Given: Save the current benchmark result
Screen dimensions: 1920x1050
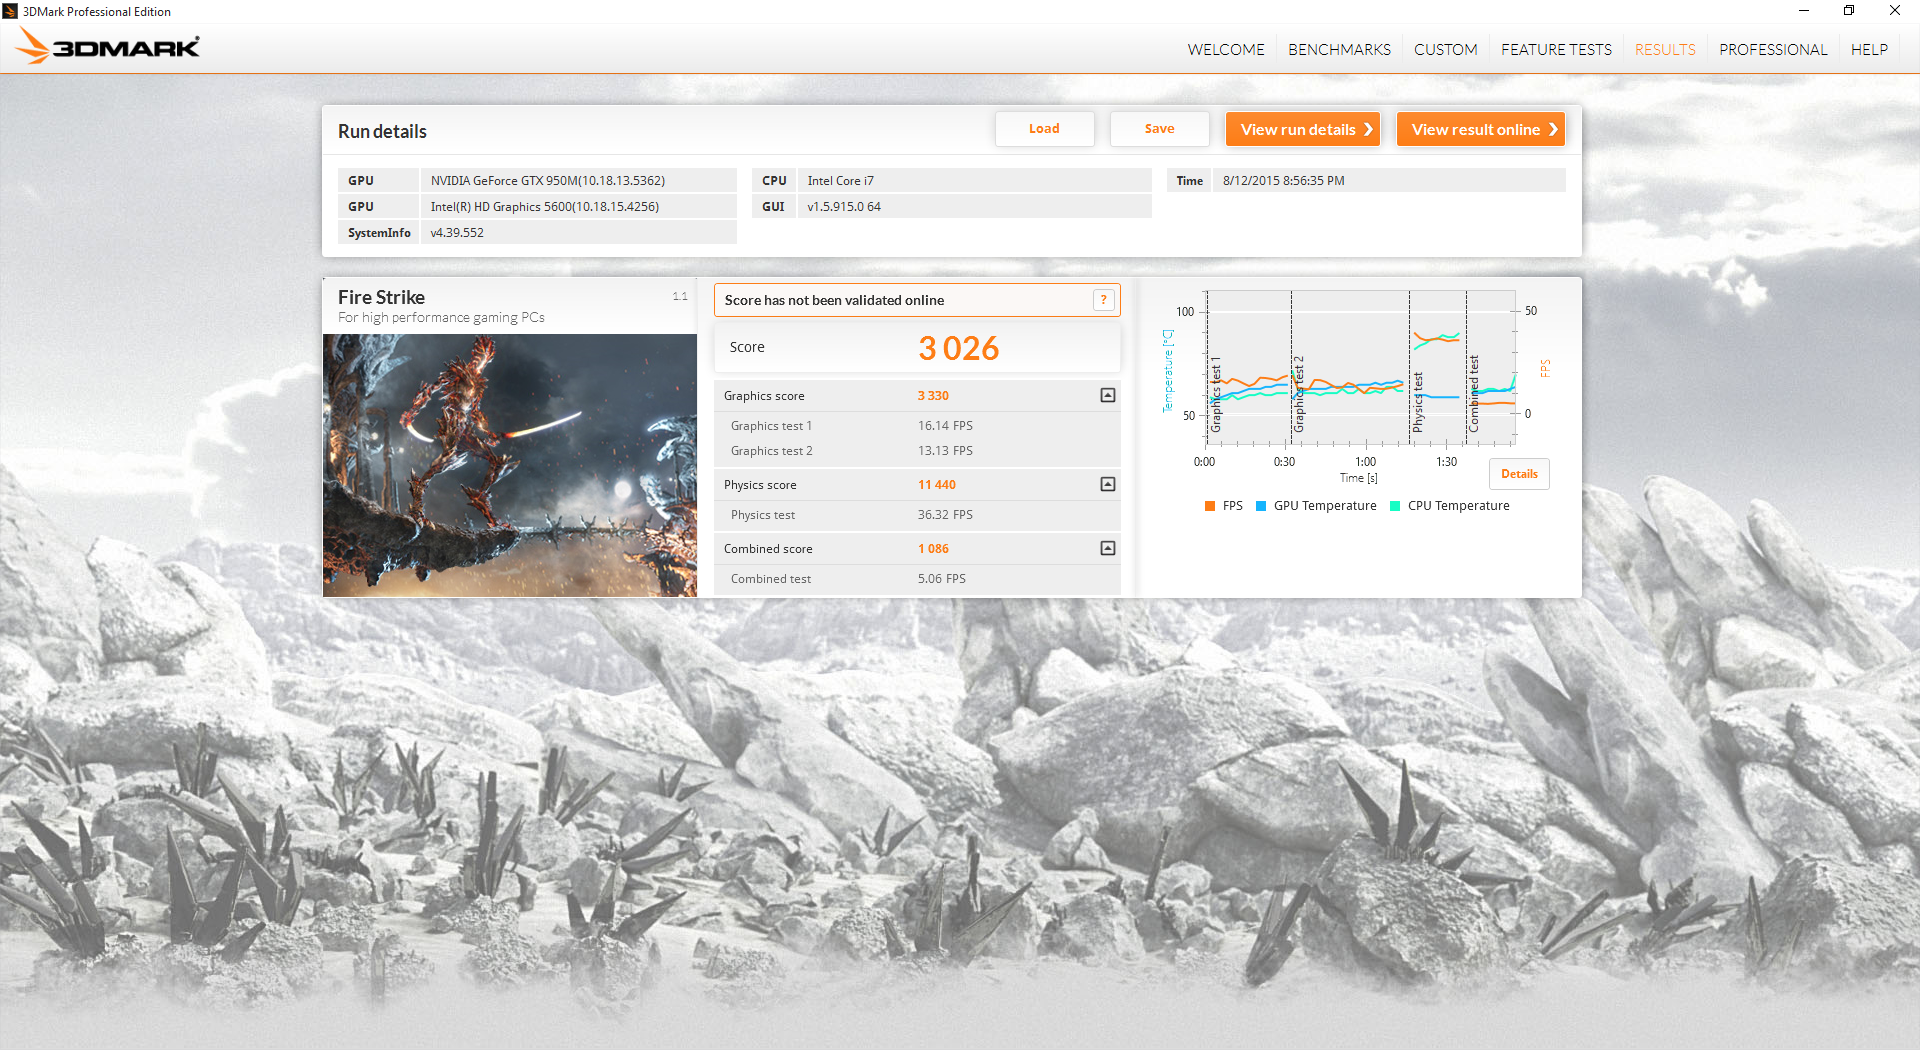Looking at the screenshot, I should [x=1159, y=129].
